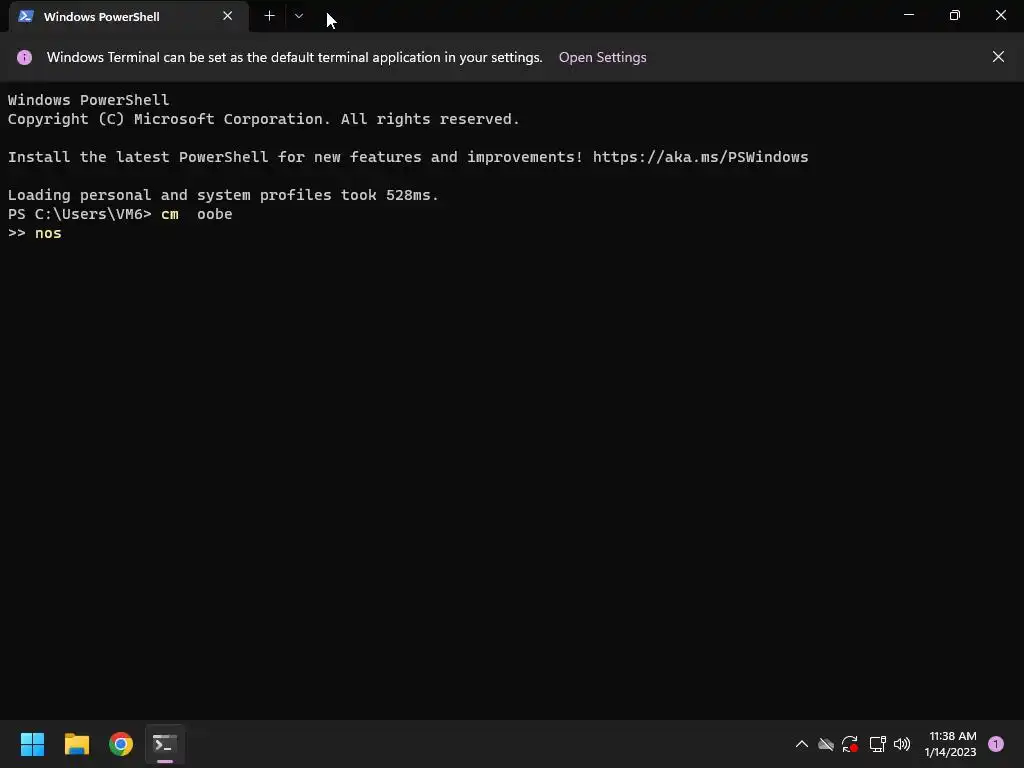Viewport: 1024px width, 768px height.
Task: Click the 'PS C:\Users\VM6>' prompt text
Action: point(79,214)
